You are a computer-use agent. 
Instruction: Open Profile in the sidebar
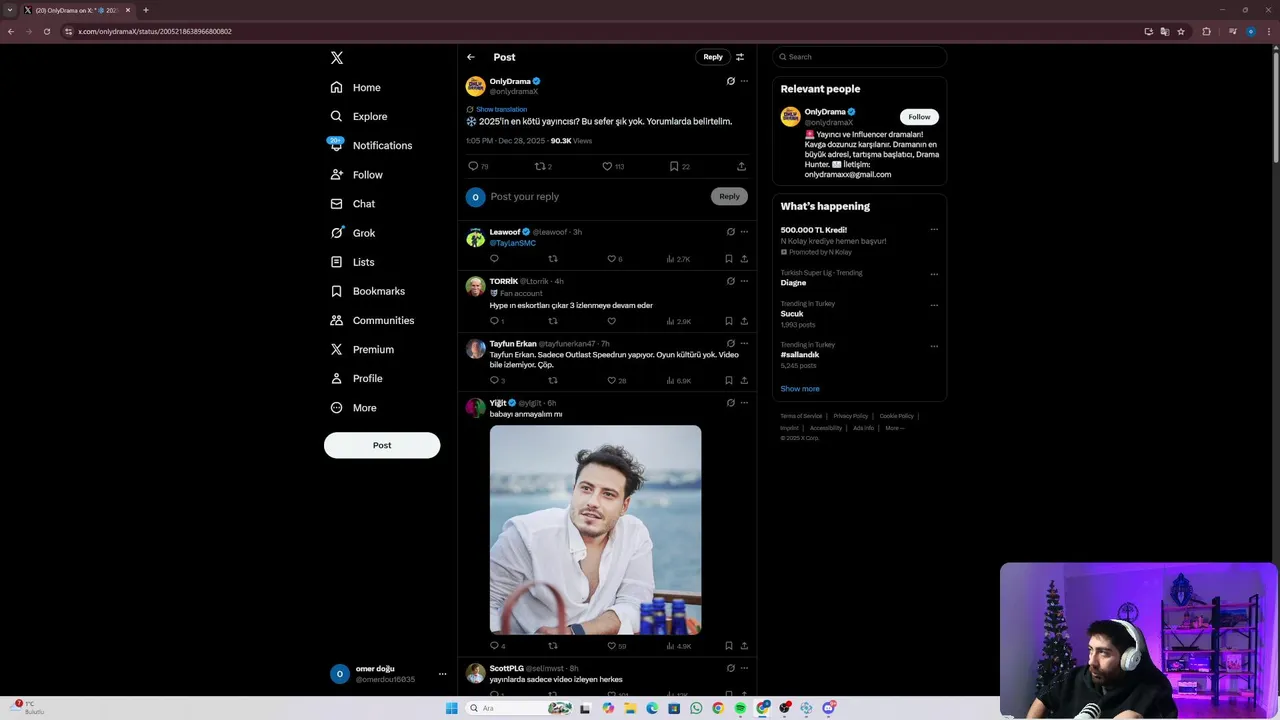[x=357, y=379]
